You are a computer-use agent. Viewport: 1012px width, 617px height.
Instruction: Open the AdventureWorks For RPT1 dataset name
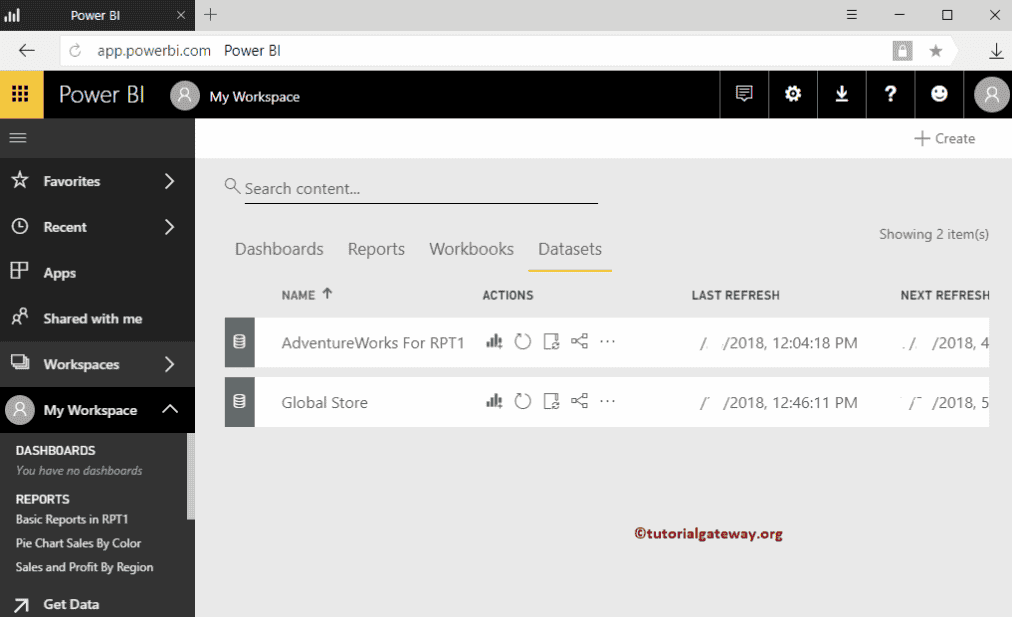coord(373,343)
